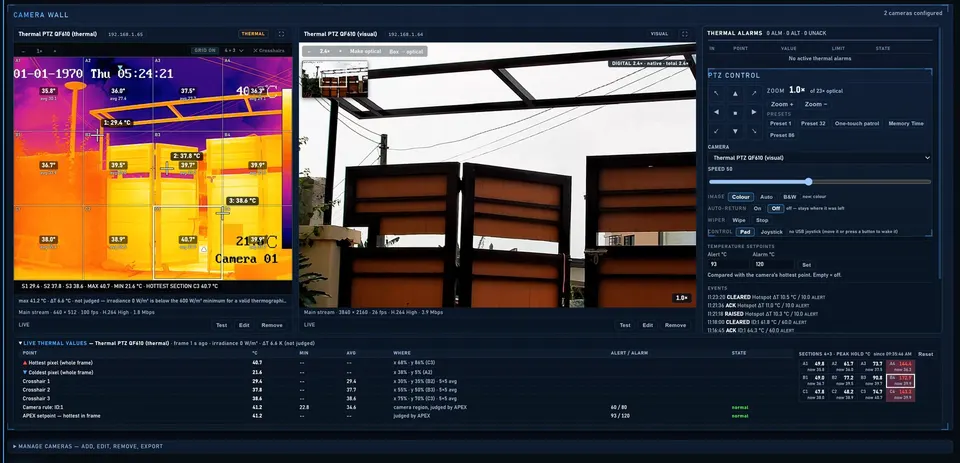Turn auto-return On

tap(757, 209)
